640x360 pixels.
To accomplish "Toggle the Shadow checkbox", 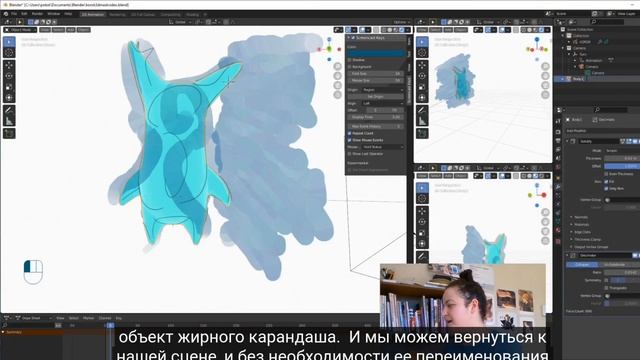I will (349, 60).
